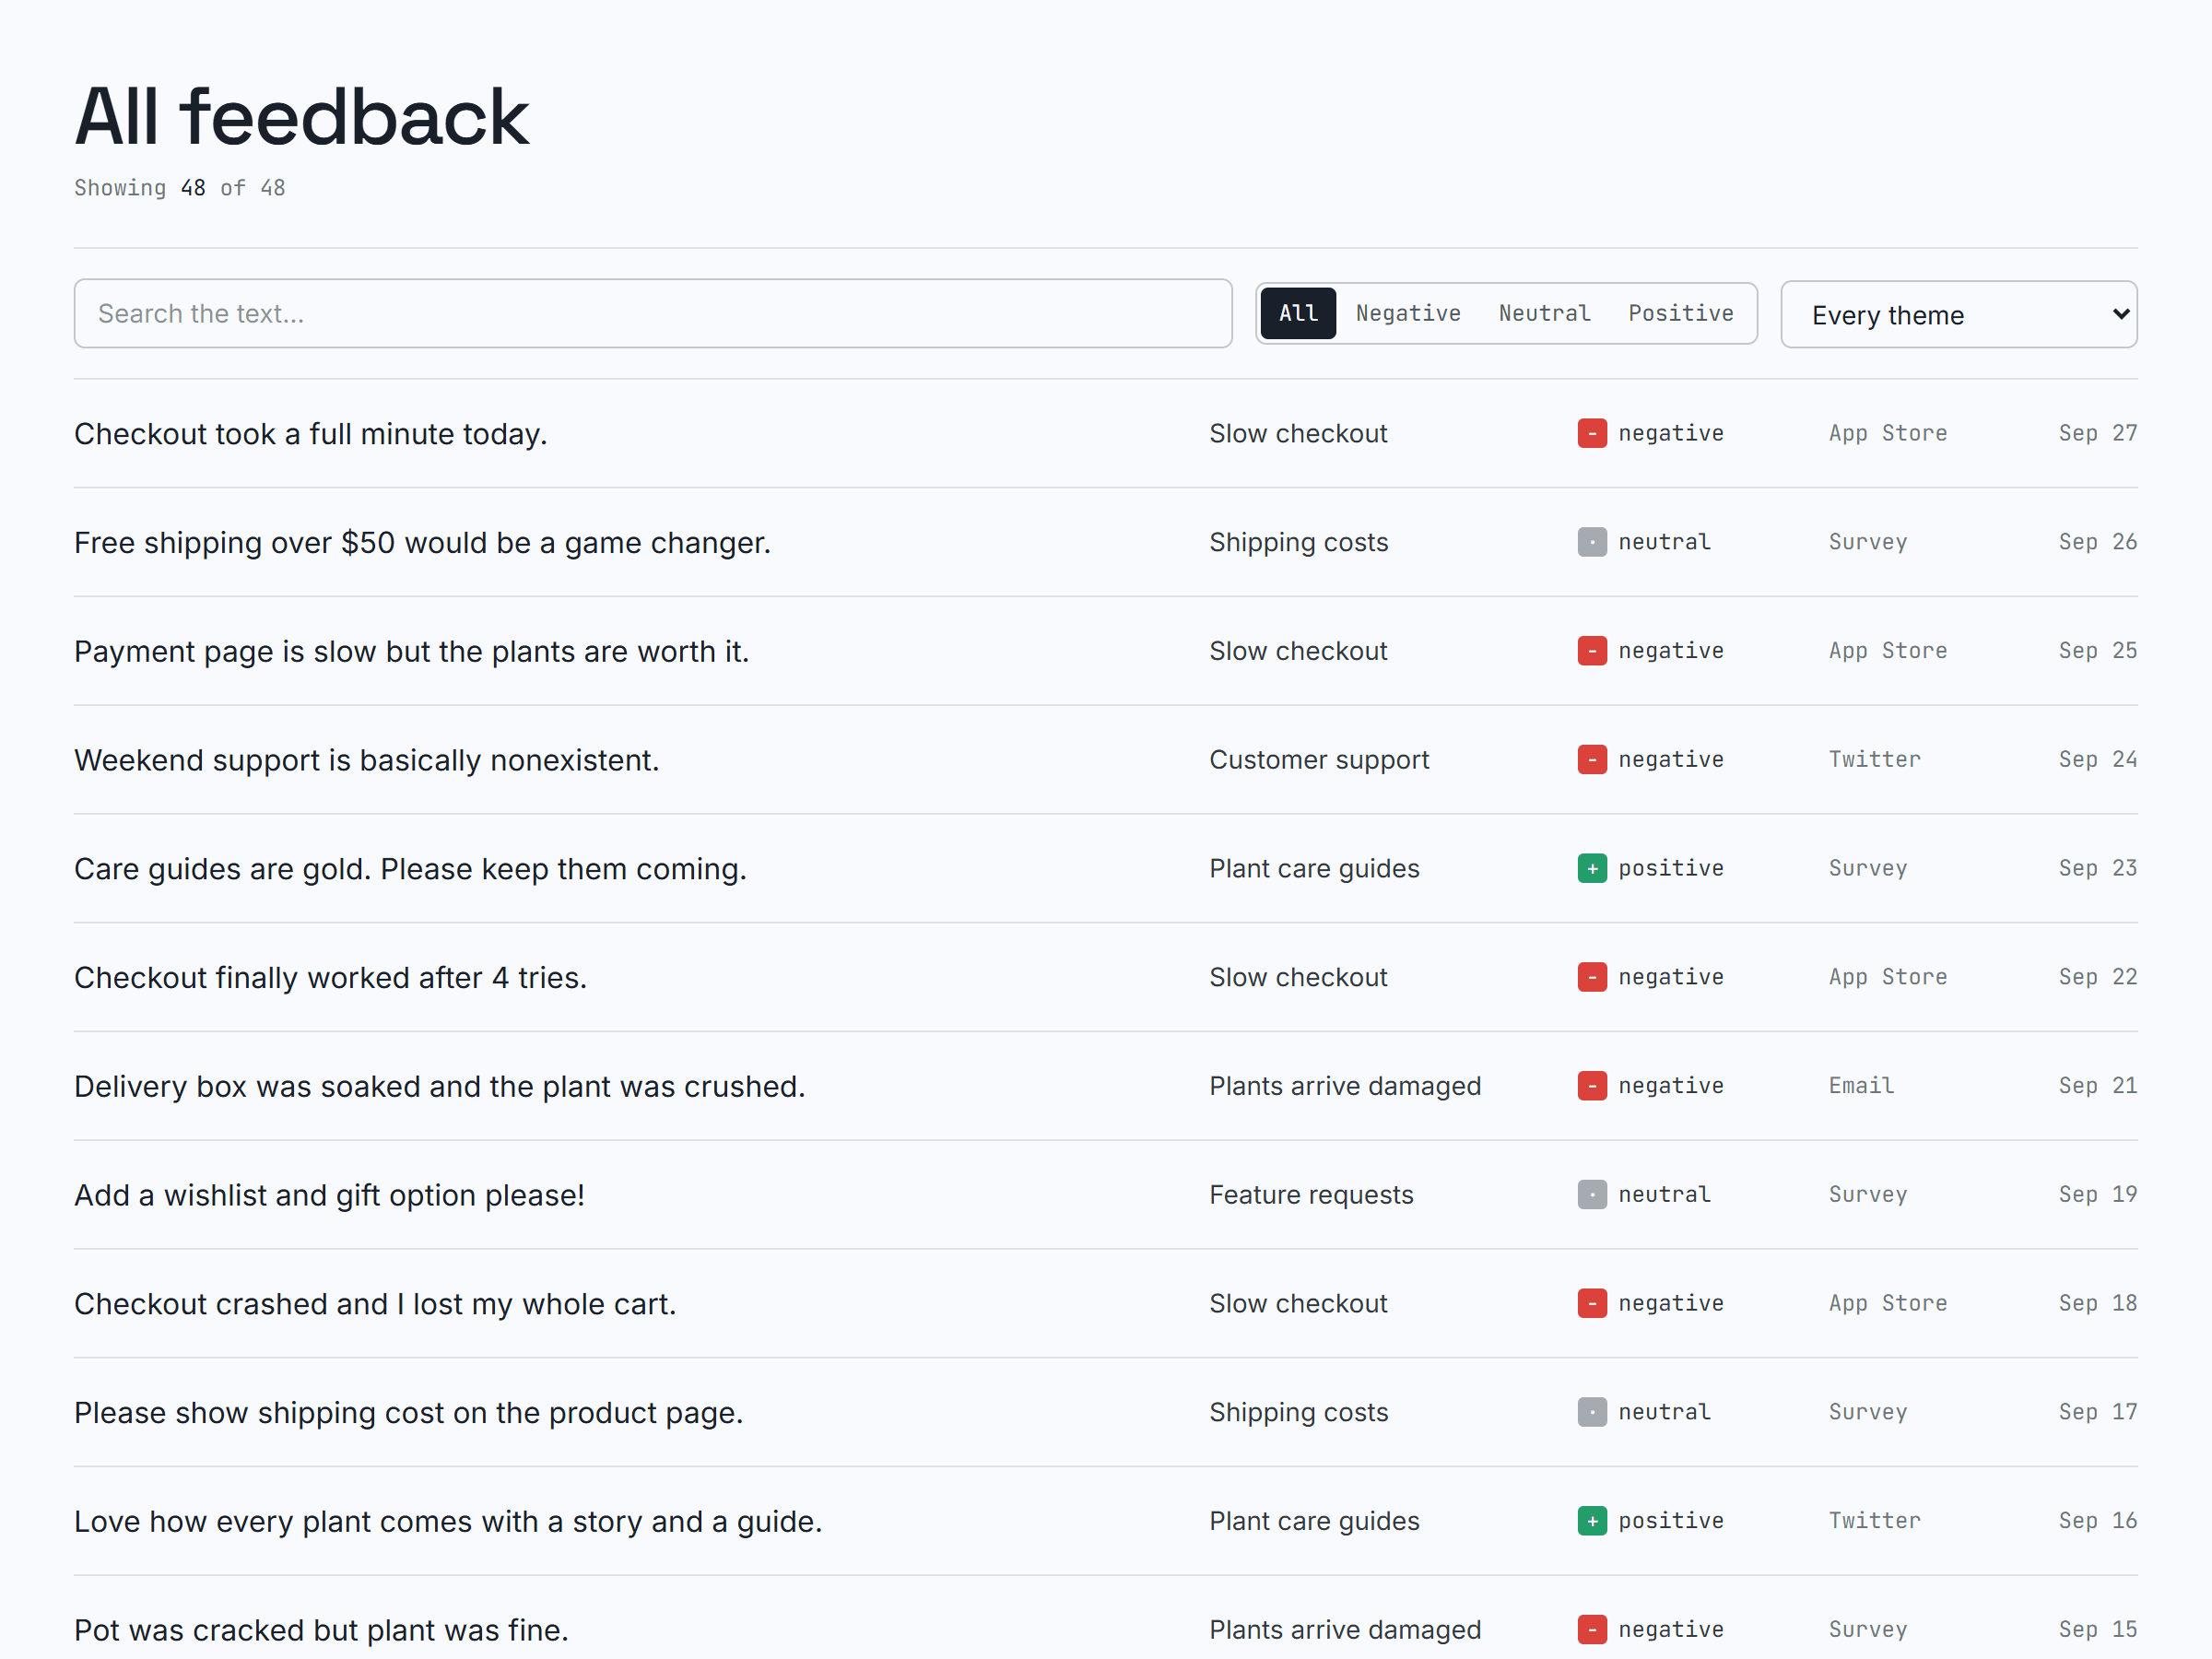The width and height of the screenshot is (2212, 1659).
Task: Click 'Slow checkout' theme in Sep 27 row
Action: (1298, 434)
